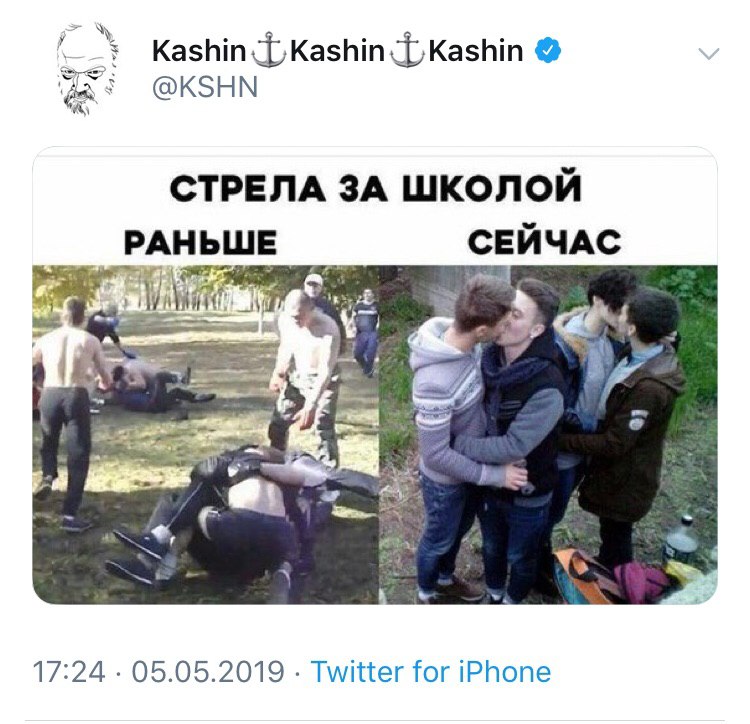This screenshot has width=750, height=724.
Task: Click the 17:24 tweet timestamp
Action: pyautogui.click(x=69, y=672)
